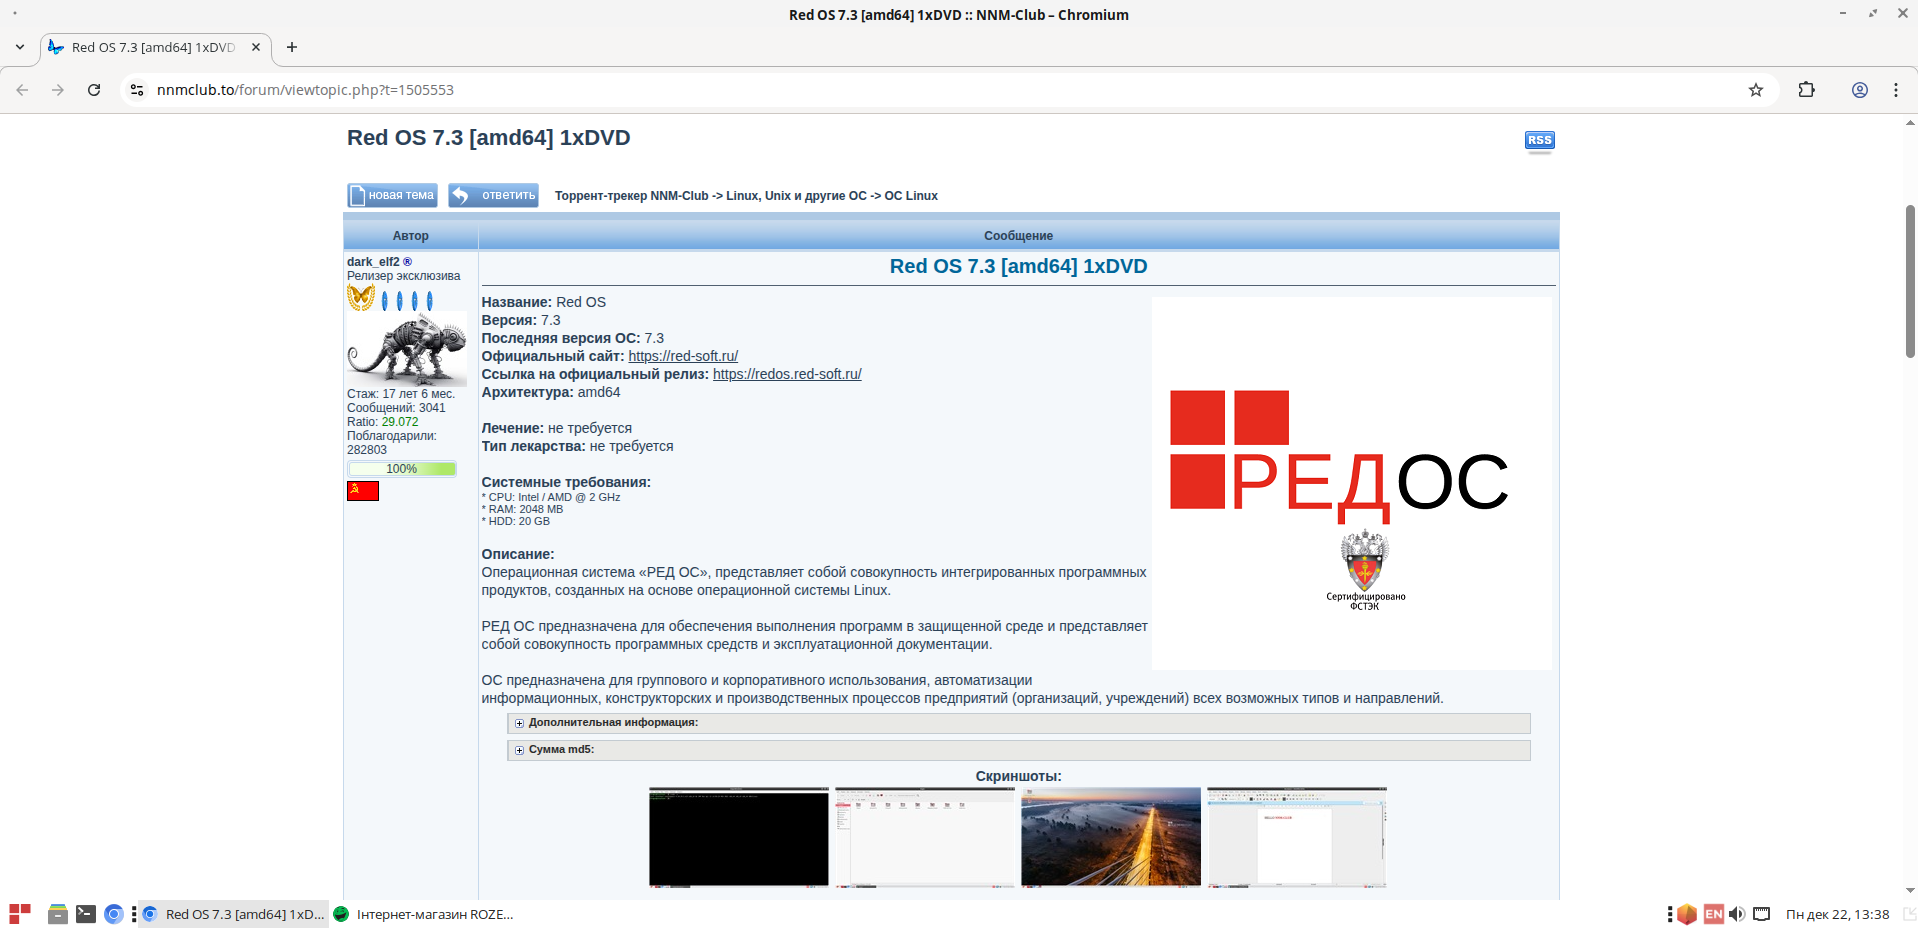The width and height of the screenshot is (1918, 928).
Task: Click the volume icon in system tray
Action: [1736, 914]
